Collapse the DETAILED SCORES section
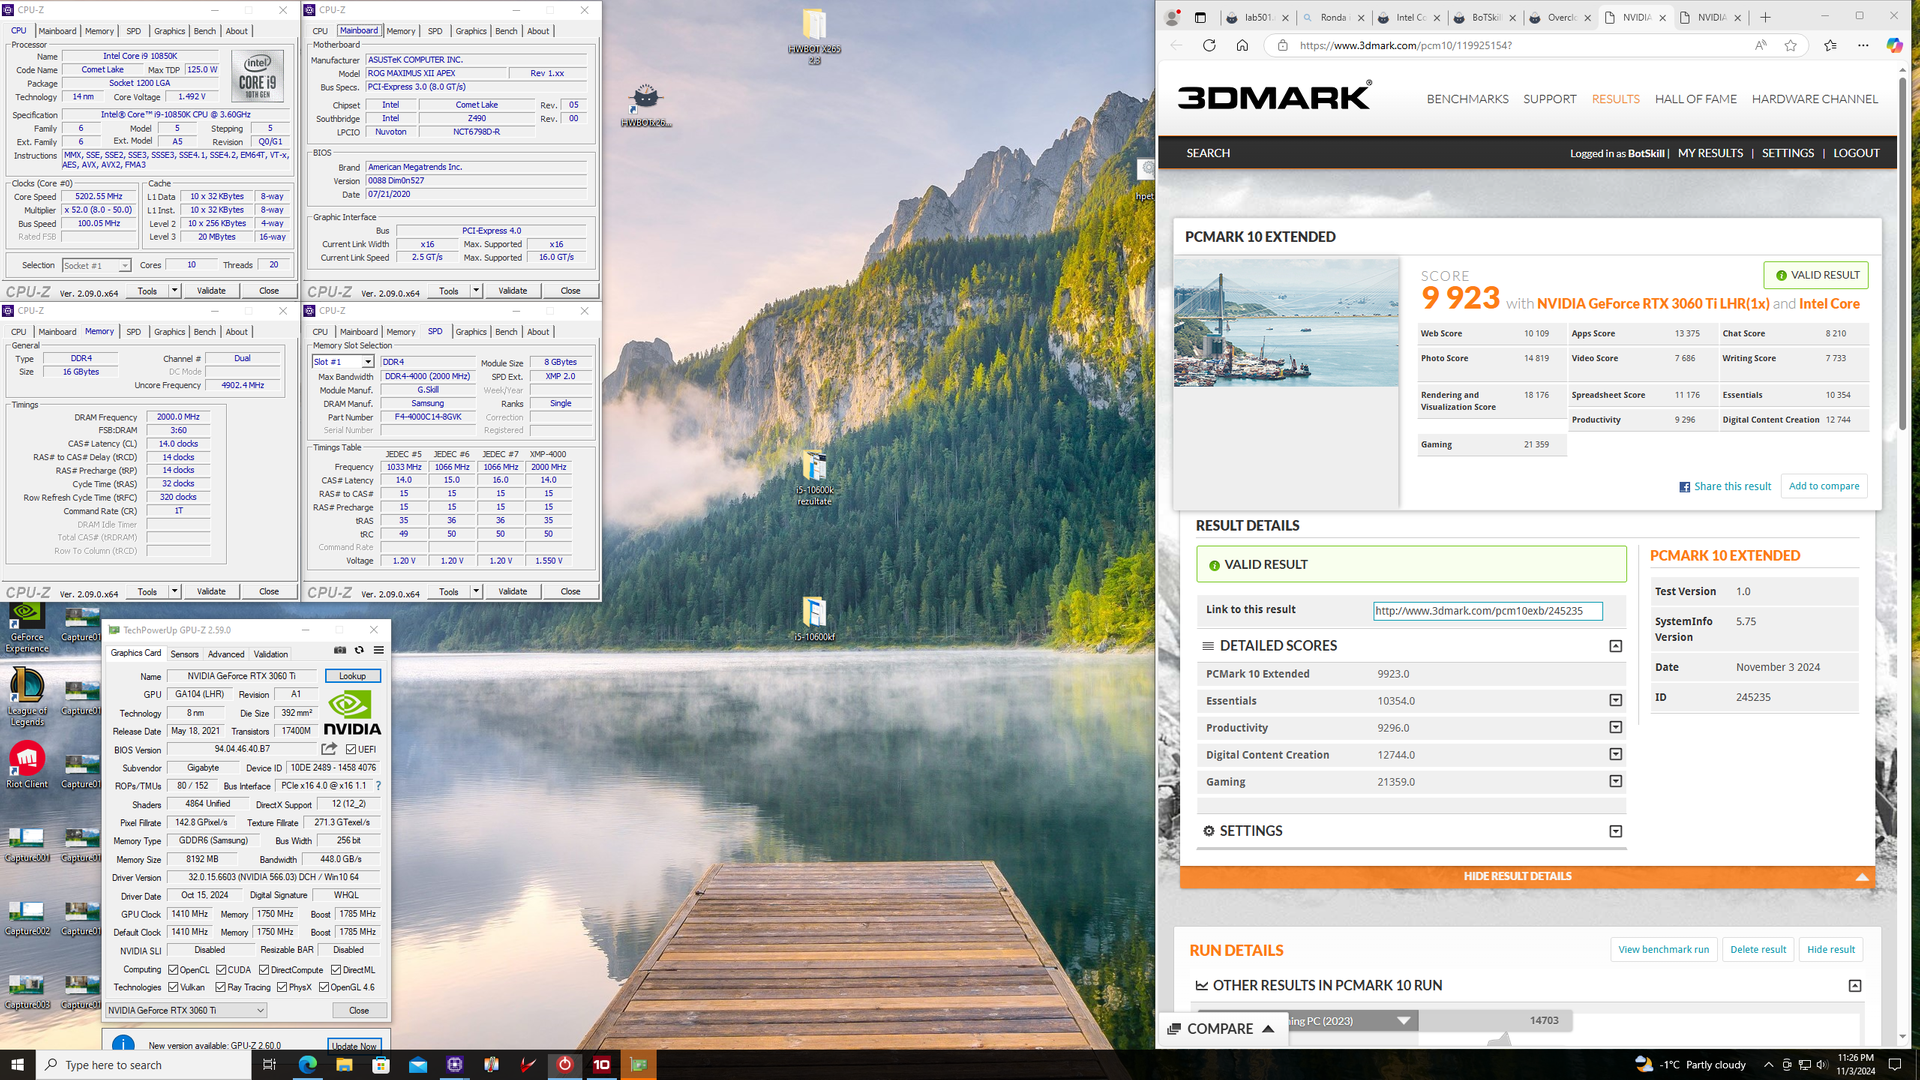Image resolution: width=1920 pixels, height=1080 pixels. click(x=1615, y=646)
